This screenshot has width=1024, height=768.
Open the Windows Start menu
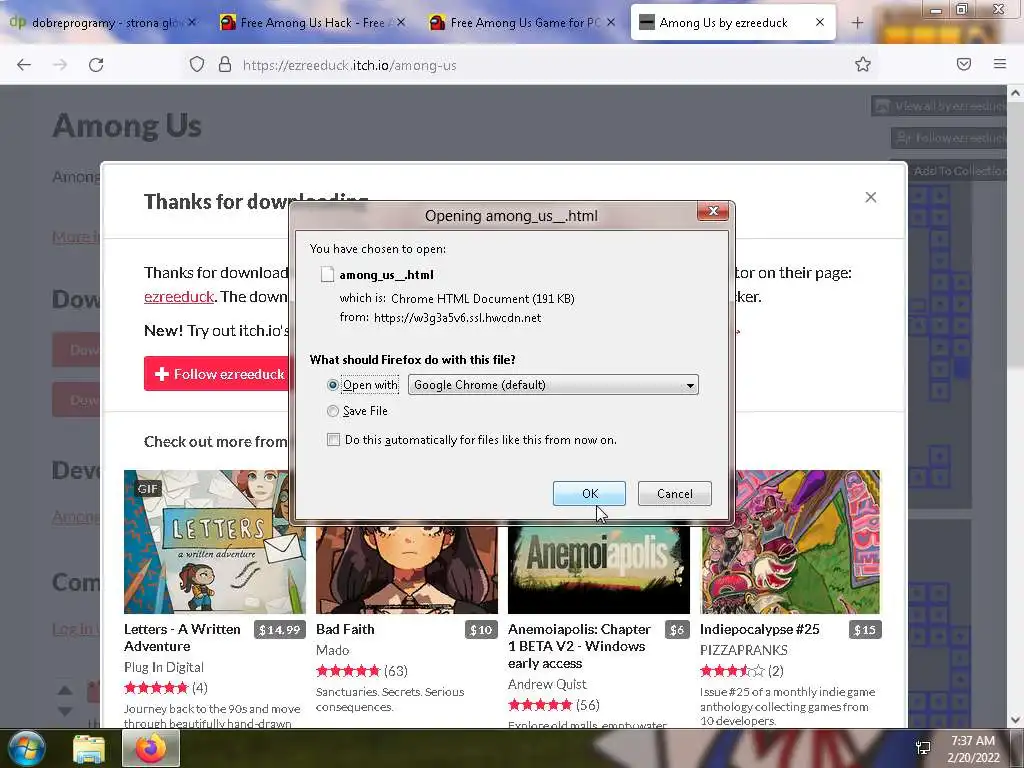tap(26, 748)
